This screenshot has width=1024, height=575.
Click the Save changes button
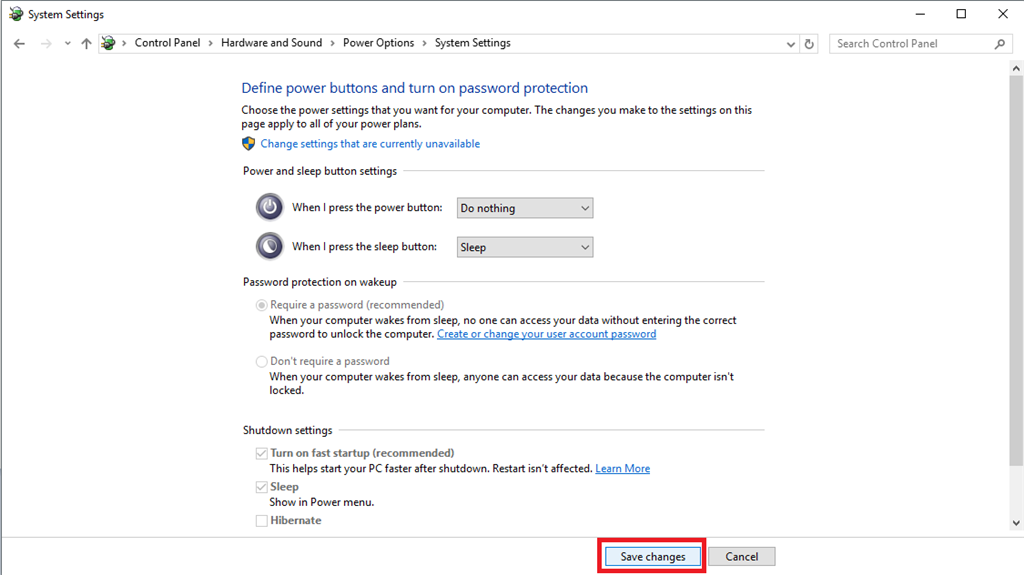pyautogui.click(x=652, y=557)
